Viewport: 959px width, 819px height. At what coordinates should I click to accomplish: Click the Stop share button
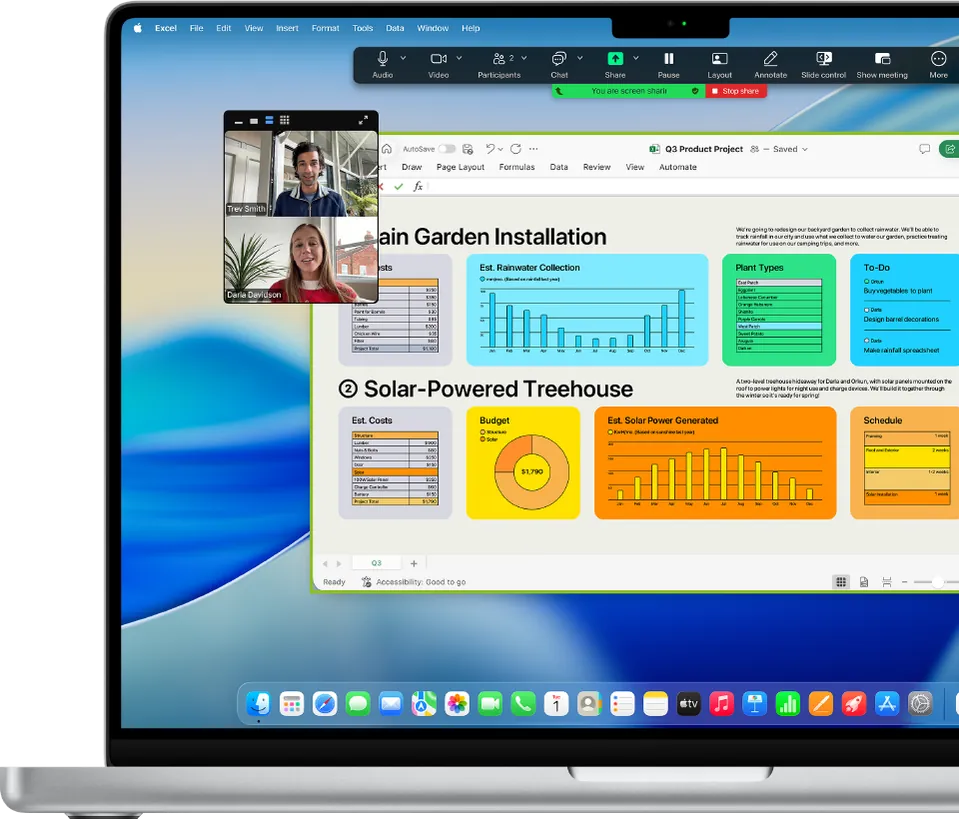point(736,91)
